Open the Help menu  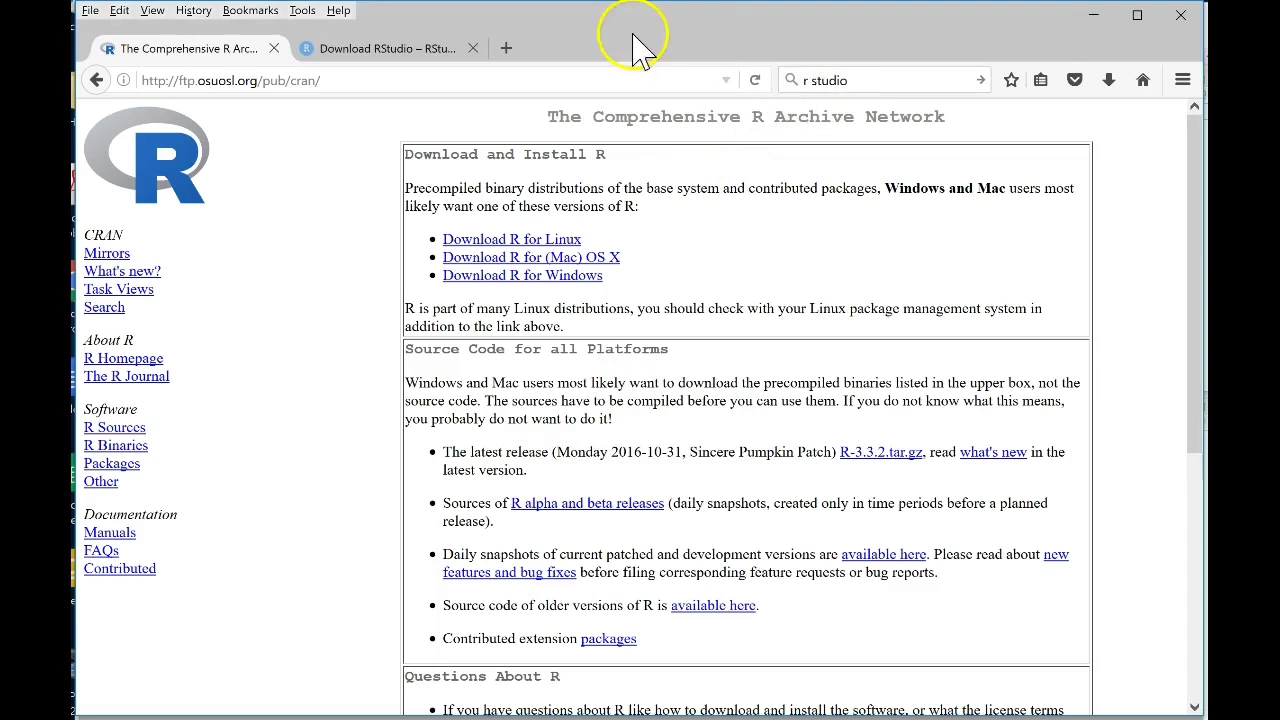(x=338, y=10)
